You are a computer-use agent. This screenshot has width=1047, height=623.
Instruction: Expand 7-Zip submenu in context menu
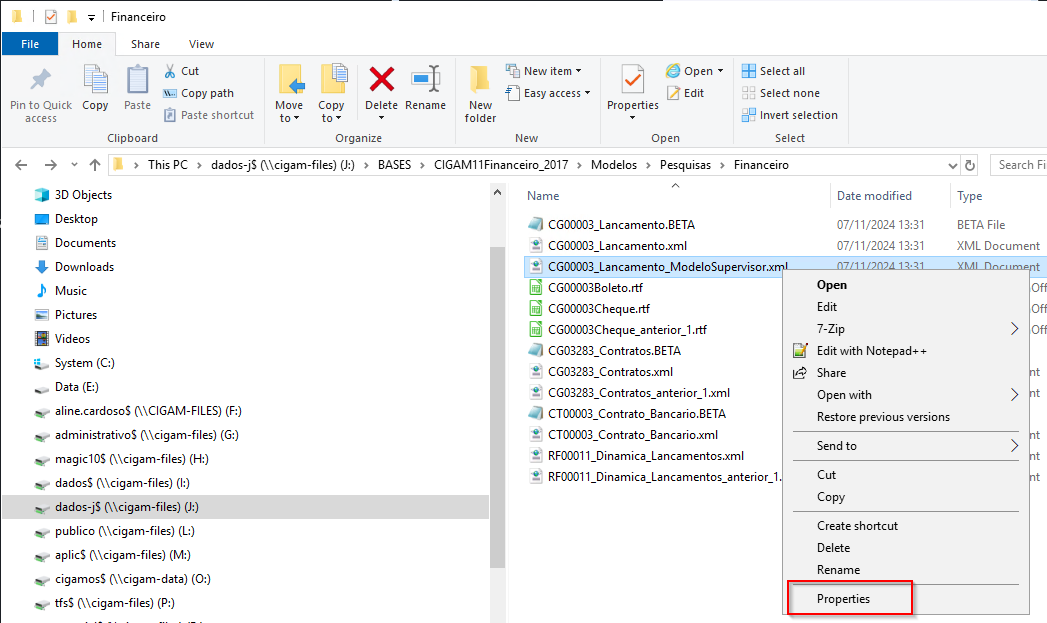tap(1014, 329)
